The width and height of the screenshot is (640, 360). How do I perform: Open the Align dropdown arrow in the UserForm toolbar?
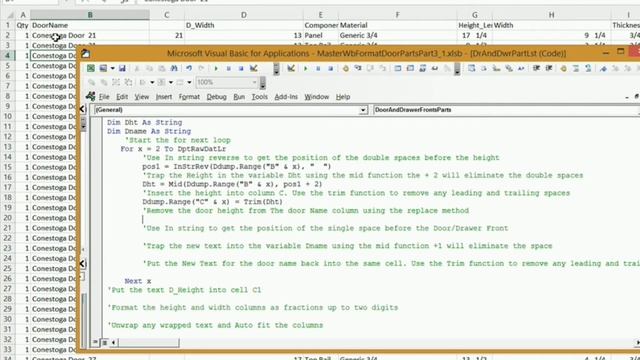pos(152,82)
